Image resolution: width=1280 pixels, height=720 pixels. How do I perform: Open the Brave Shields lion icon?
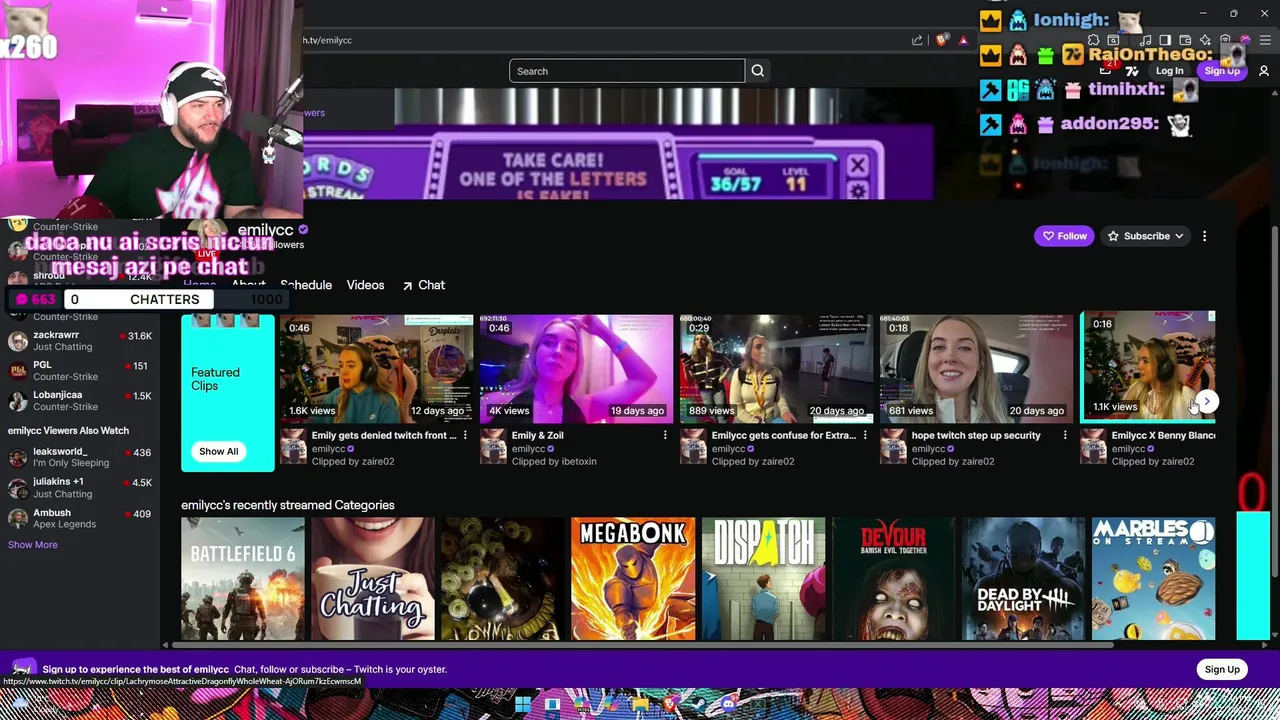pos(941,40)
